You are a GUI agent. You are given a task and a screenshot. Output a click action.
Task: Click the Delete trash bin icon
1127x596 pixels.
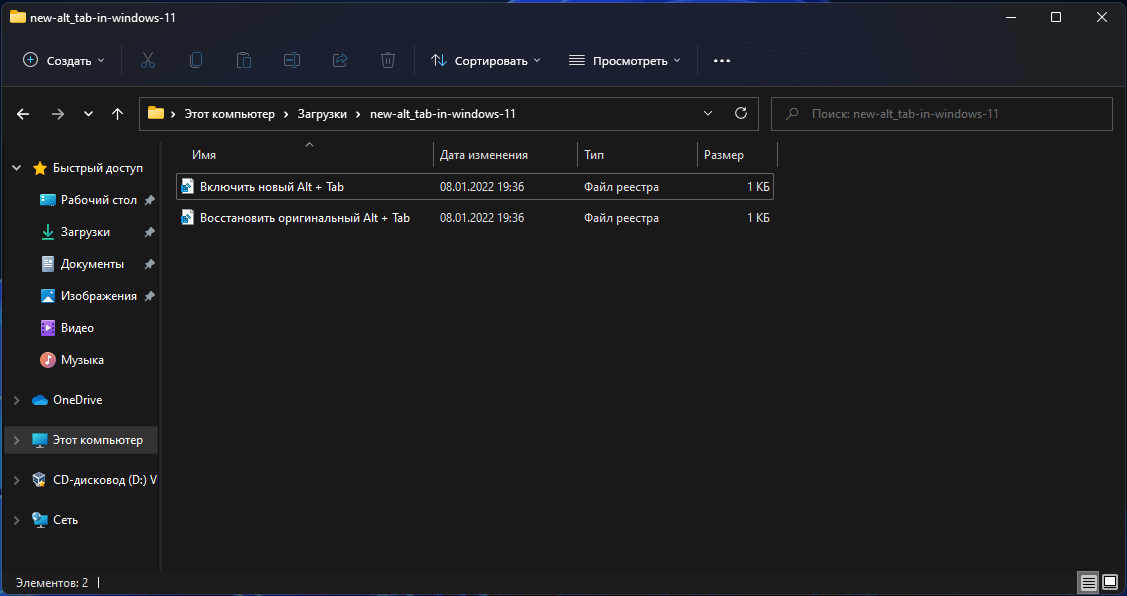coord(387,60)
